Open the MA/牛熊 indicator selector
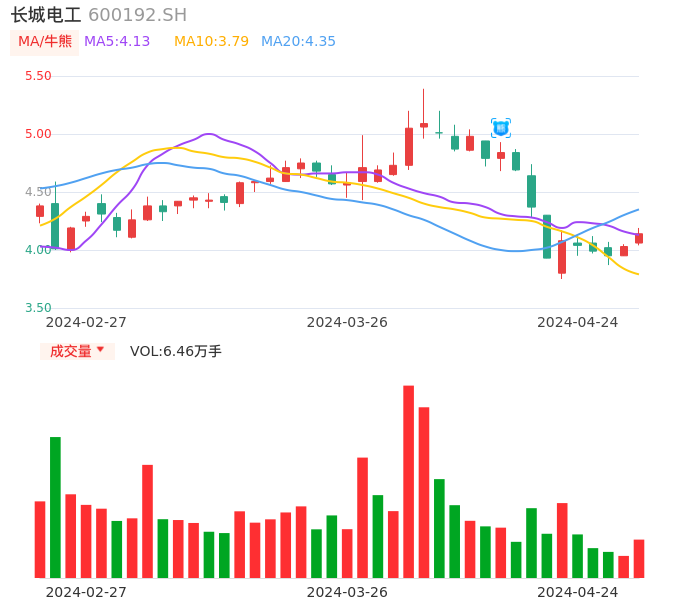The height and width of the screenshot is (606, 686). 45,42
